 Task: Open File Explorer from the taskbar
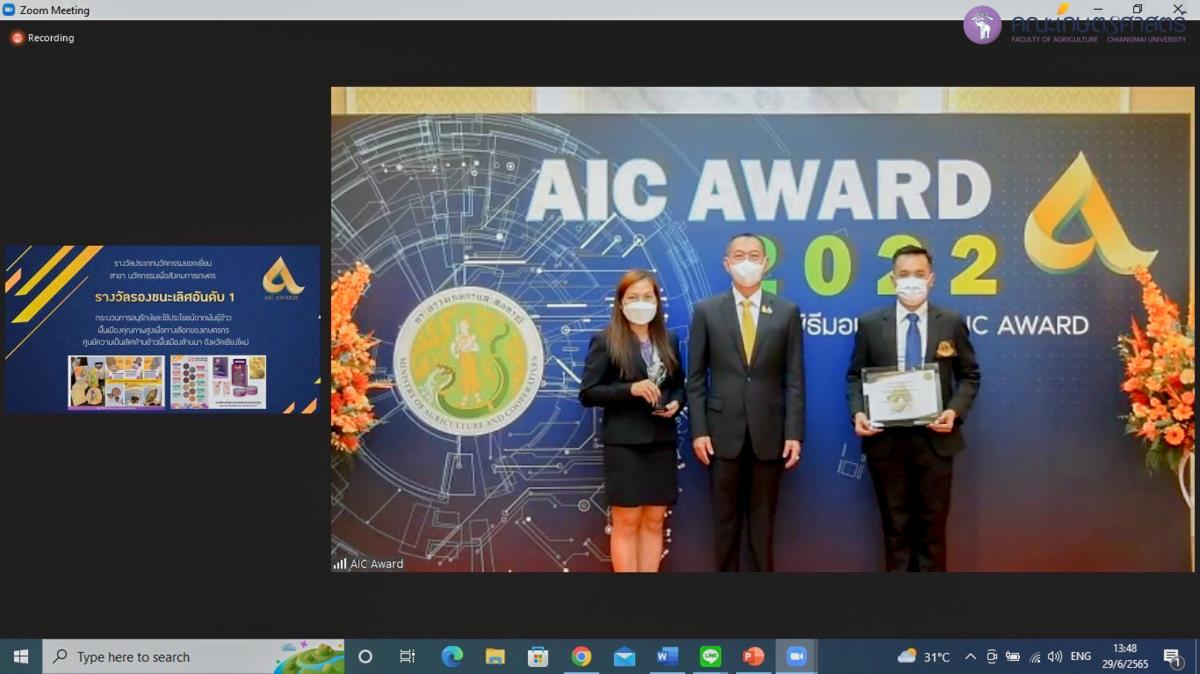coord(495,657)
